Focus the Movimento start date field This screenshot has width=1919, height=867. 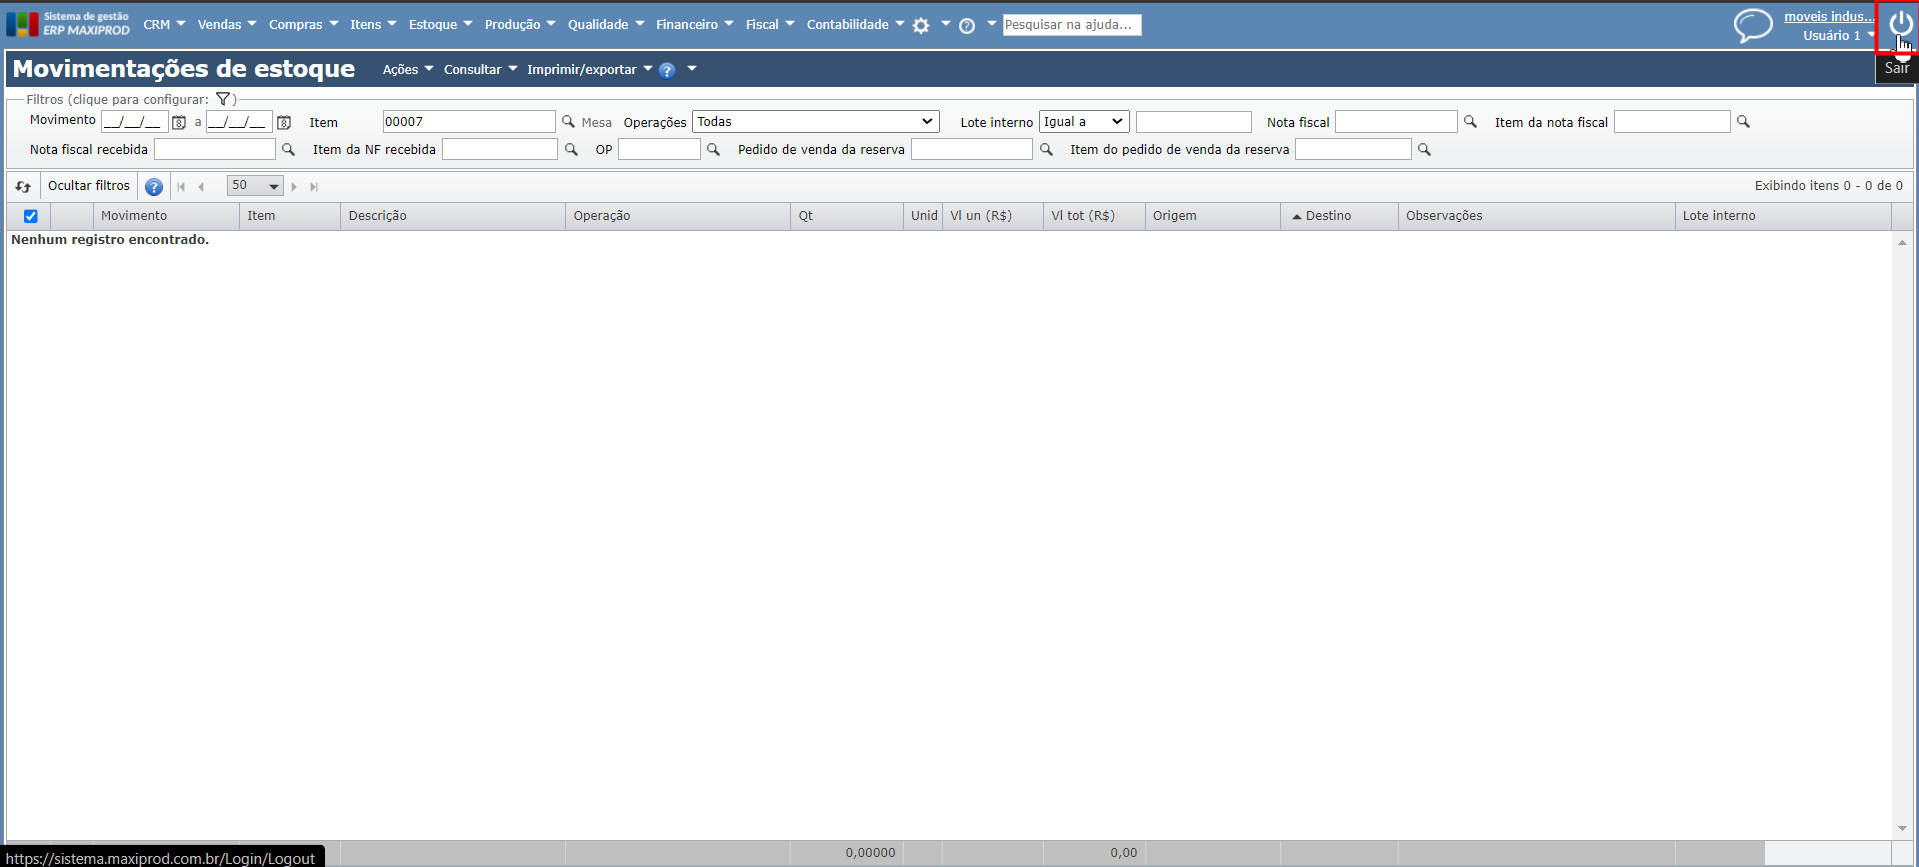(135, 121)
